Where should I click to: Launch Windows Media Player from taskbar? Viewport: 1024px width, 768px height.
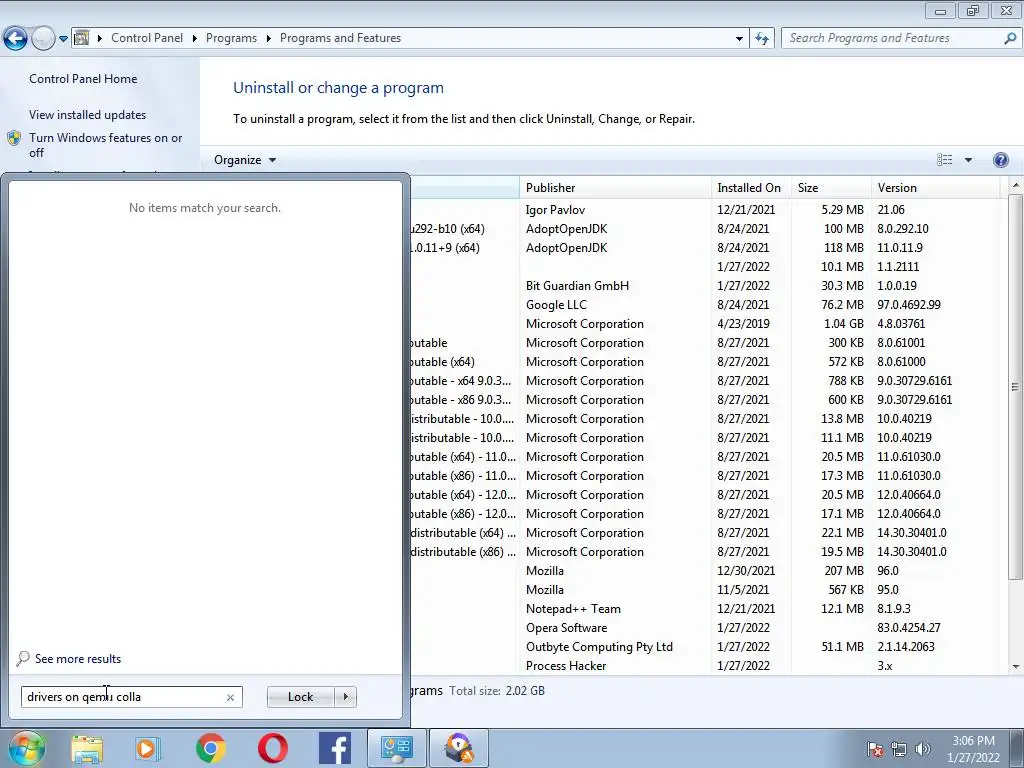pyautogui.click(x=148, y=748)
